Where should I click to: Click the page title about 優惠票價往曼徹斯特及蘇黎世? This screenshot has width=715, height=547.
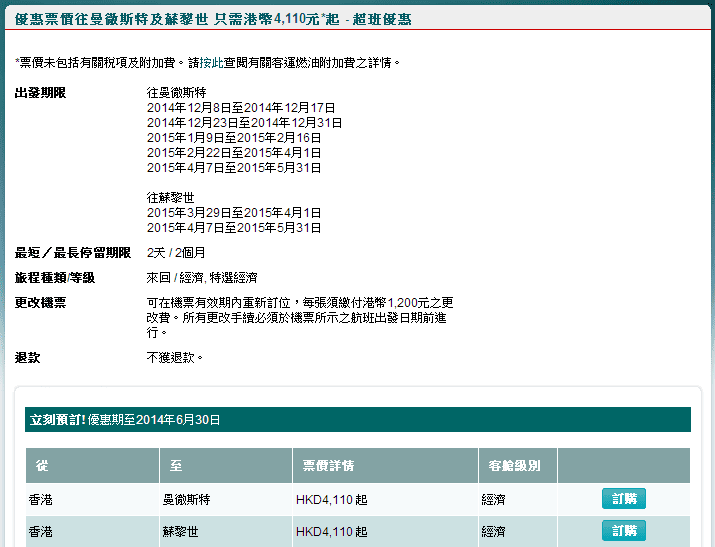[x=212, y=19]
